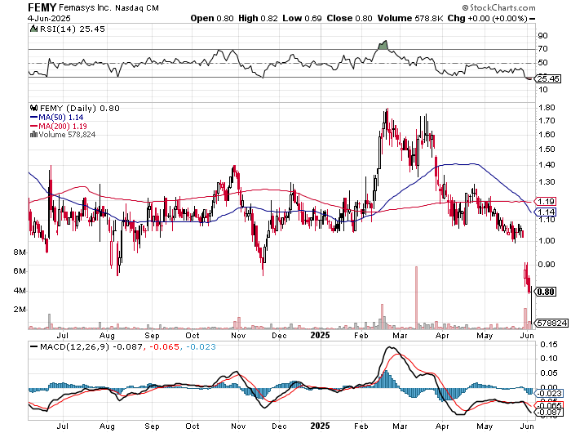Click the Femasys Inc. company name

[x=86, y=8]
